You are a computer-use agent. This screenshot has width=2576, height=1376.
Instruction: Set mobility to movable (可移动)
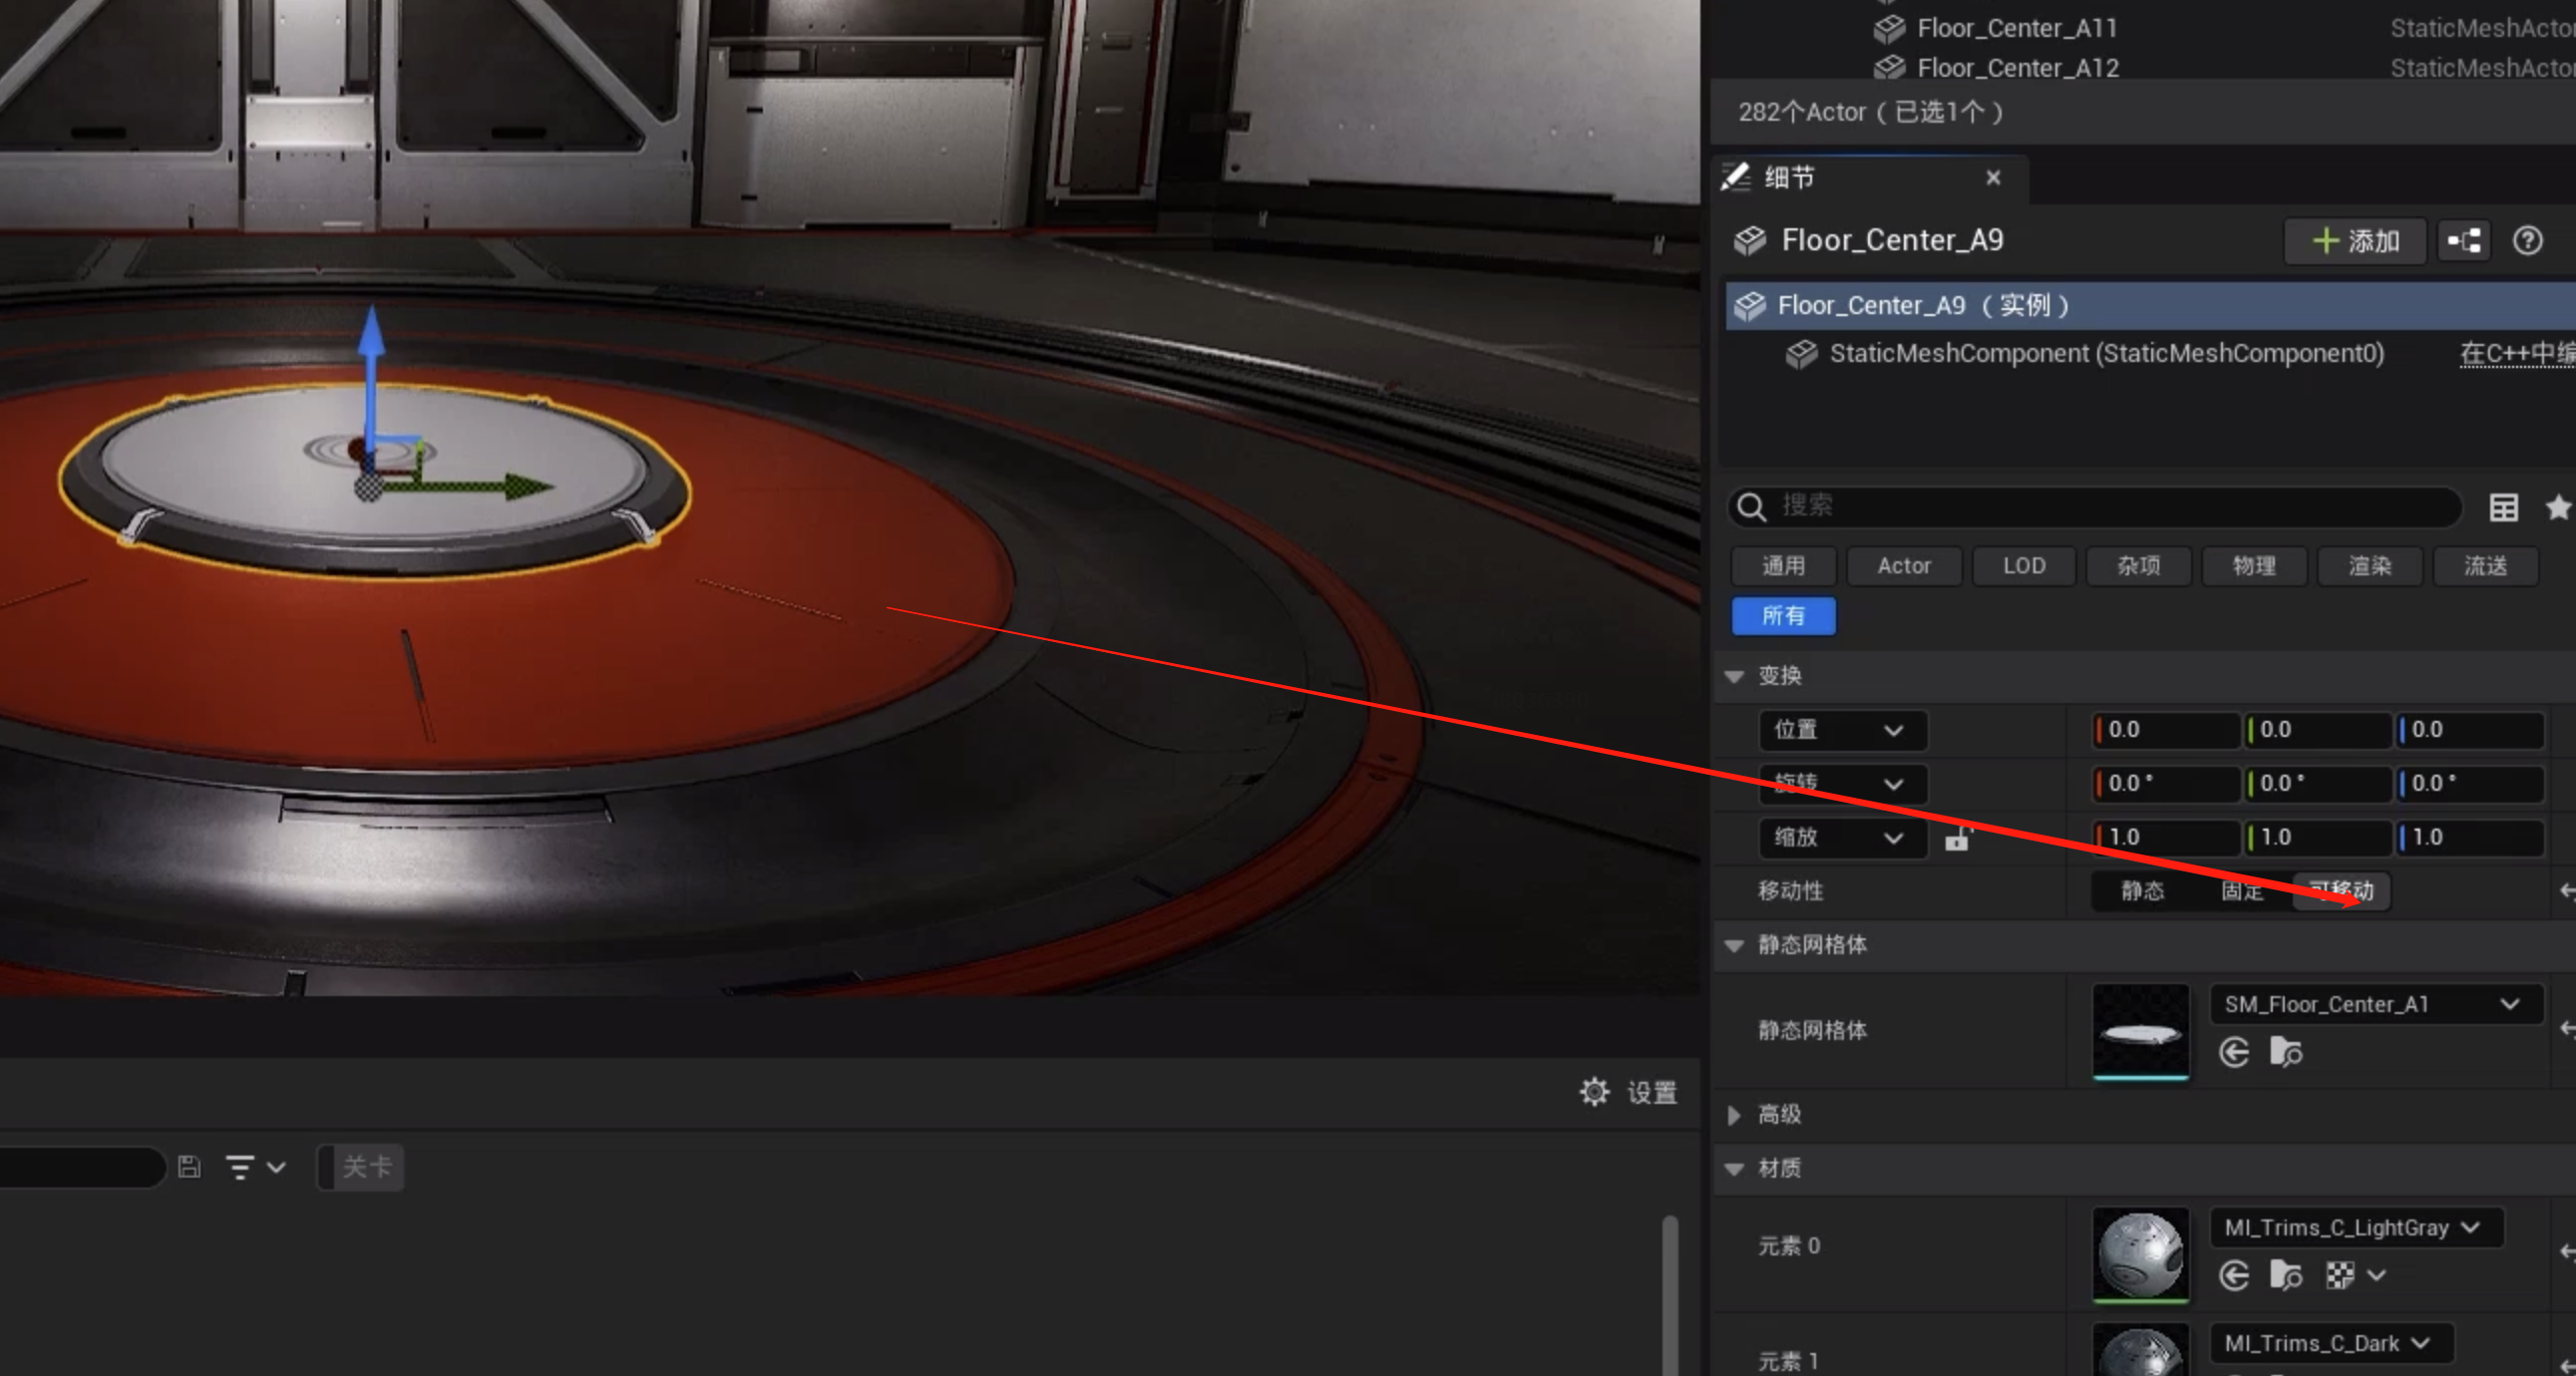2341,891
